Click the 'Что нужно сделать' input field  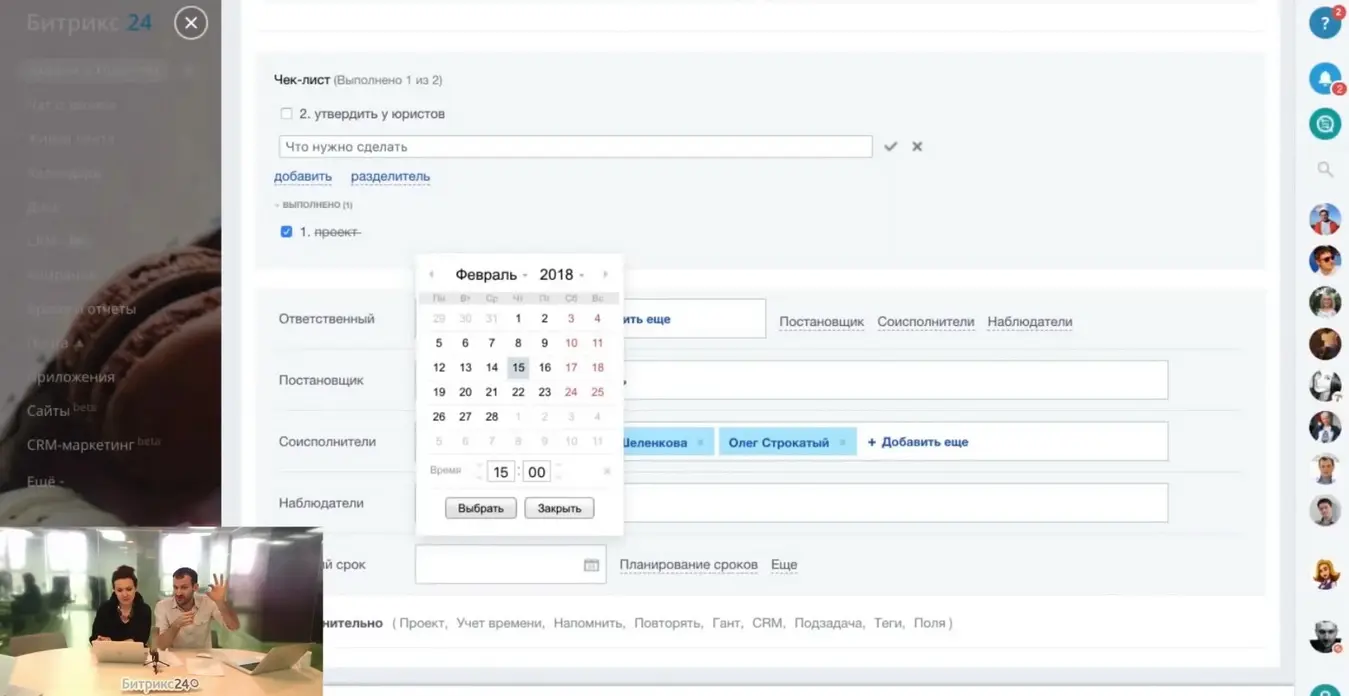click(x=575, y=147)
